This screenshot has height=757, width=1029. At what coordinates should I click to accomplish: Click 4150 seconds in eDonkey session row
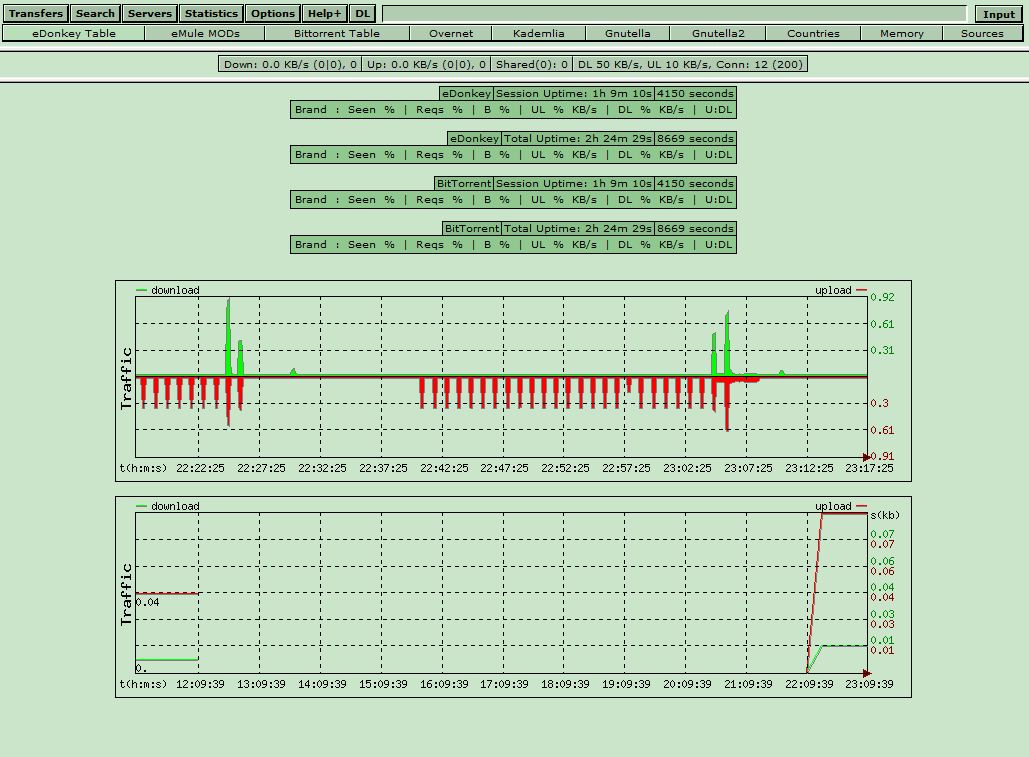coord(695,94)
